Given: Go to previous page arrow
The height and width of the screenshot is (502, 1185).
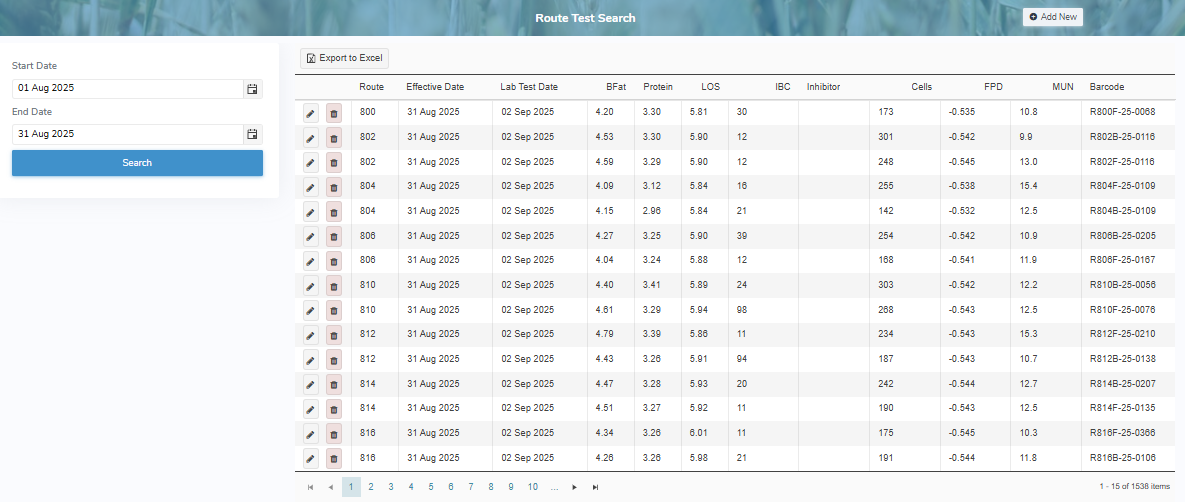Looking at the screenshot, I should tap(331, 487).
